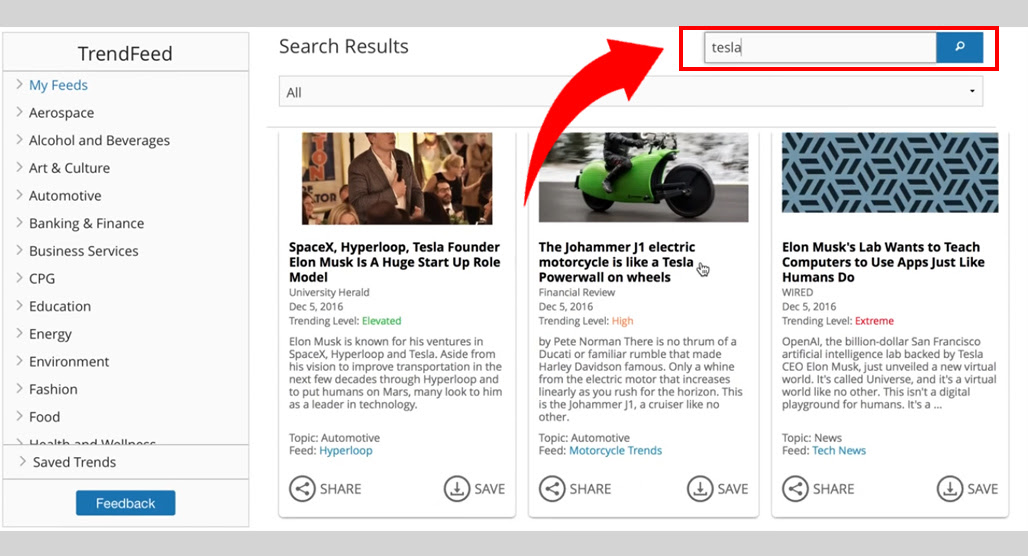Click the Financial Review source name

577,292
